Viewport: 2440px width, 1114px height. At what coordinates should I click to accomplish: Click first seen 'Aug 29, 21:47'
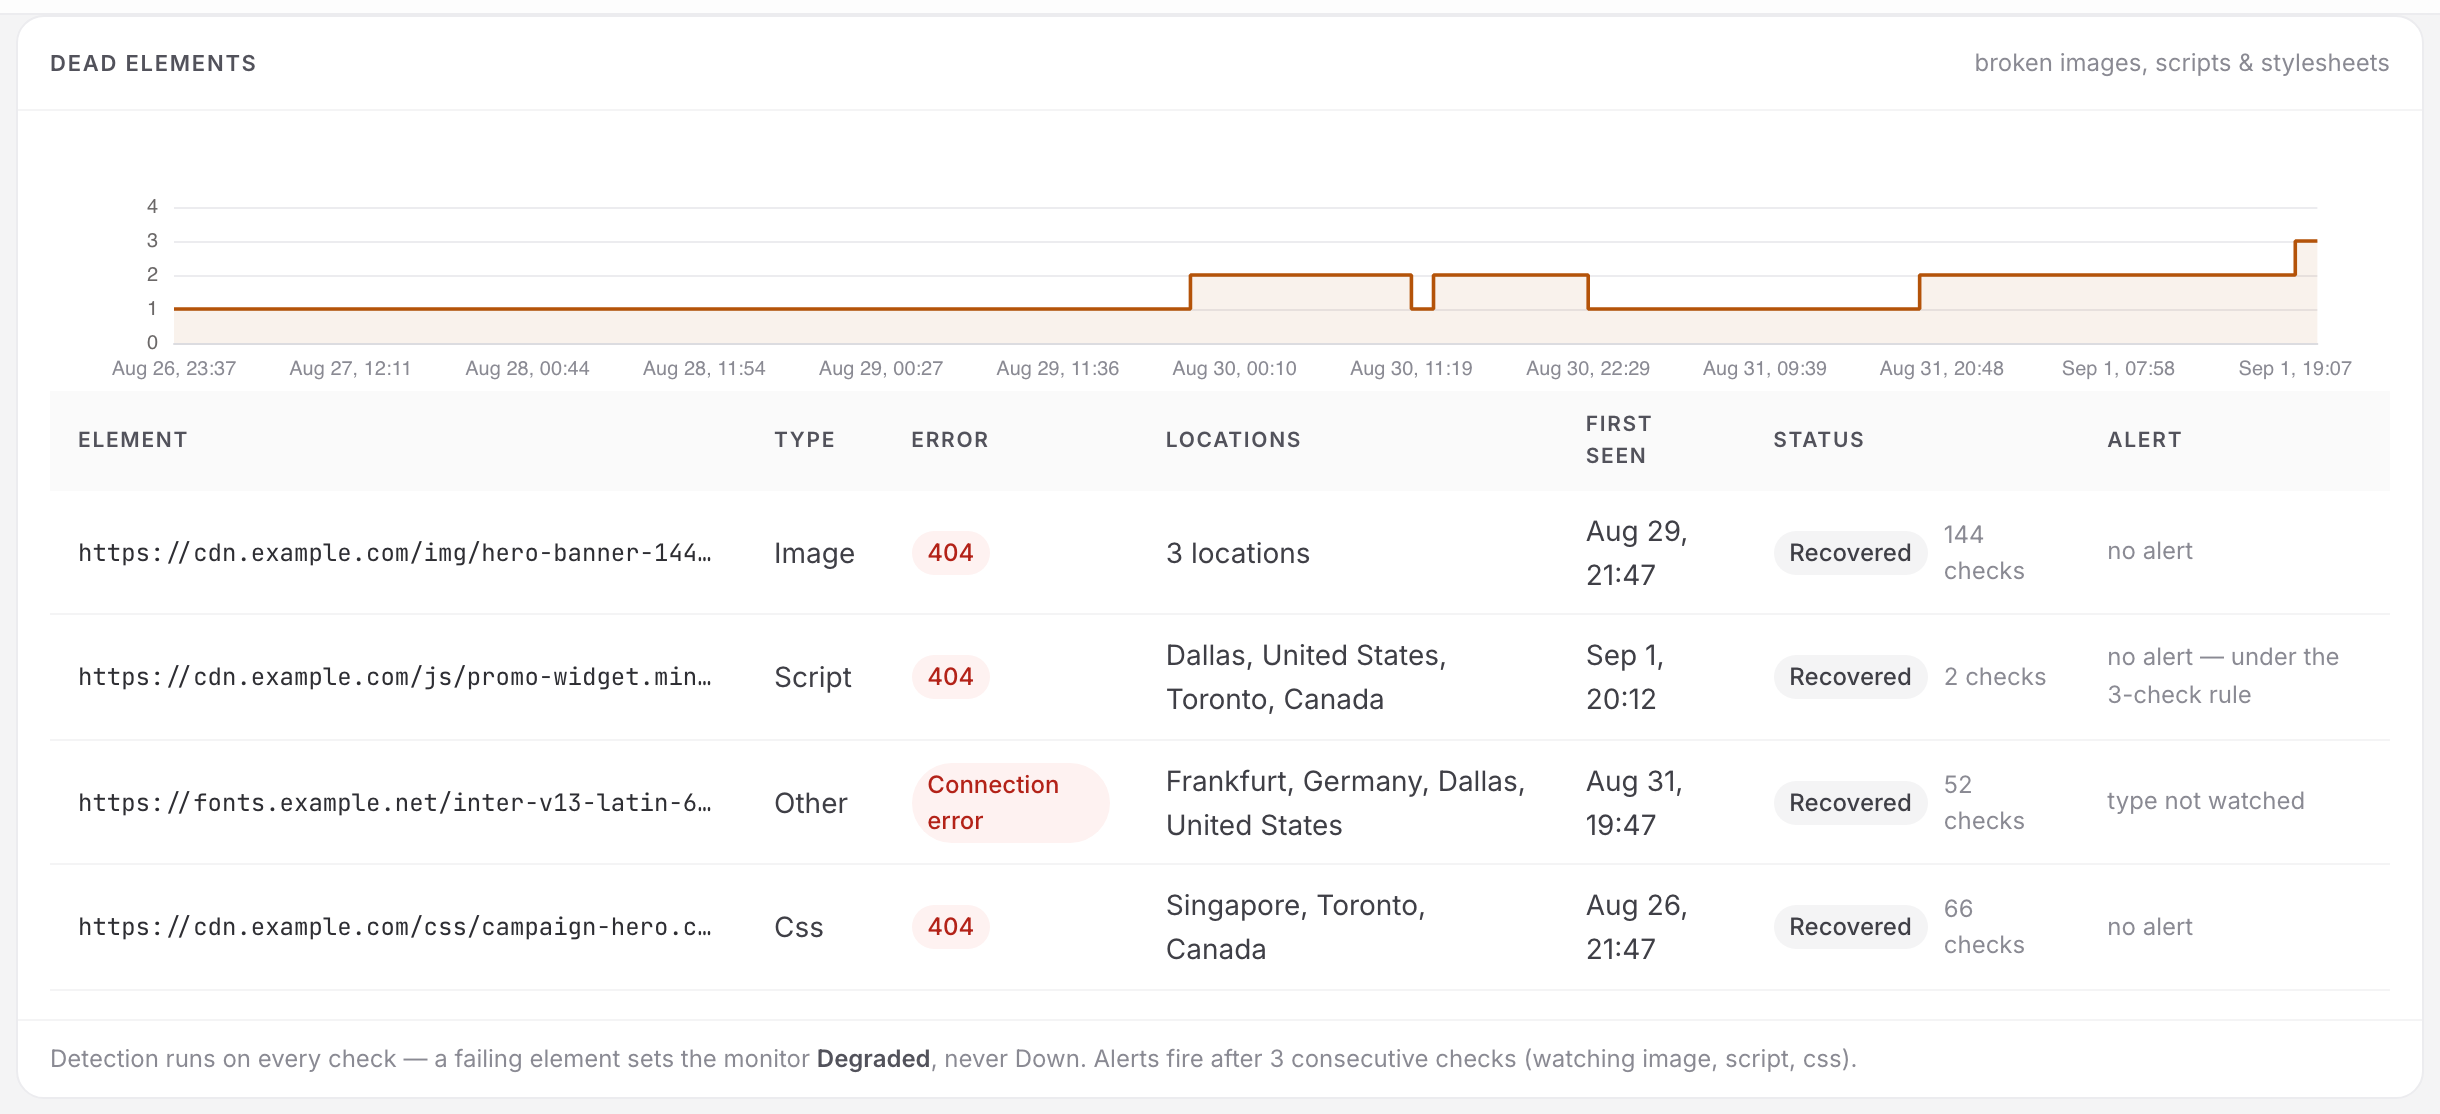point(1637,553)
